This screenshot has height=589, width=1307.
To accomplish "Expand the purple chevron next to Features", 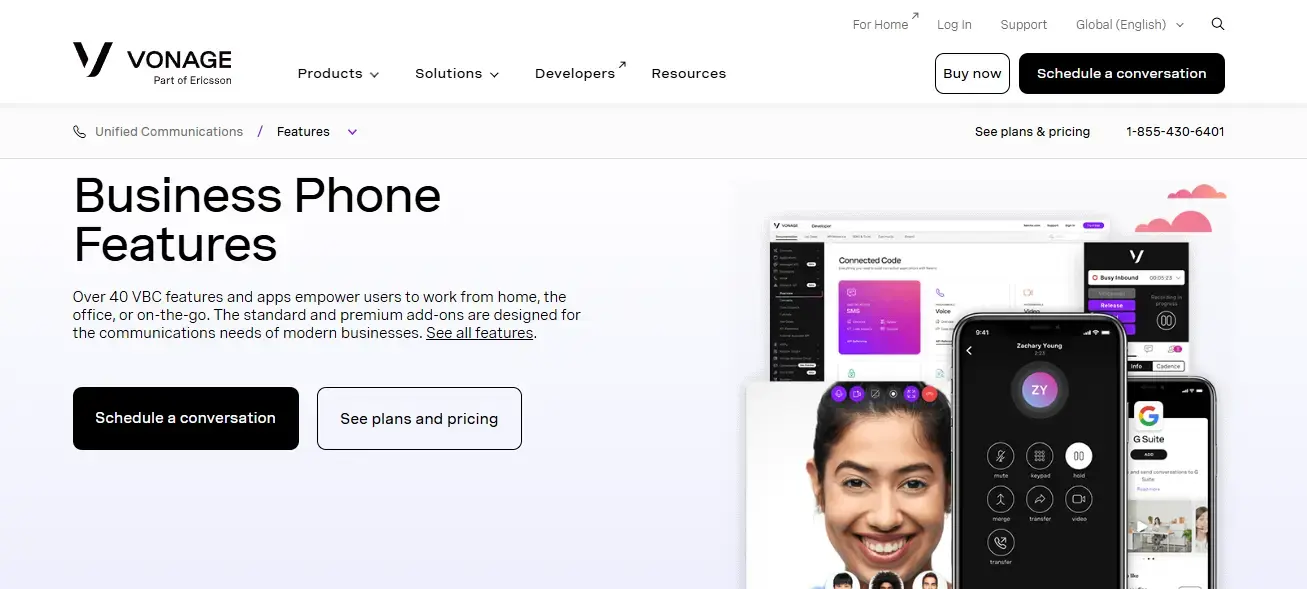I will coord(352,132).
